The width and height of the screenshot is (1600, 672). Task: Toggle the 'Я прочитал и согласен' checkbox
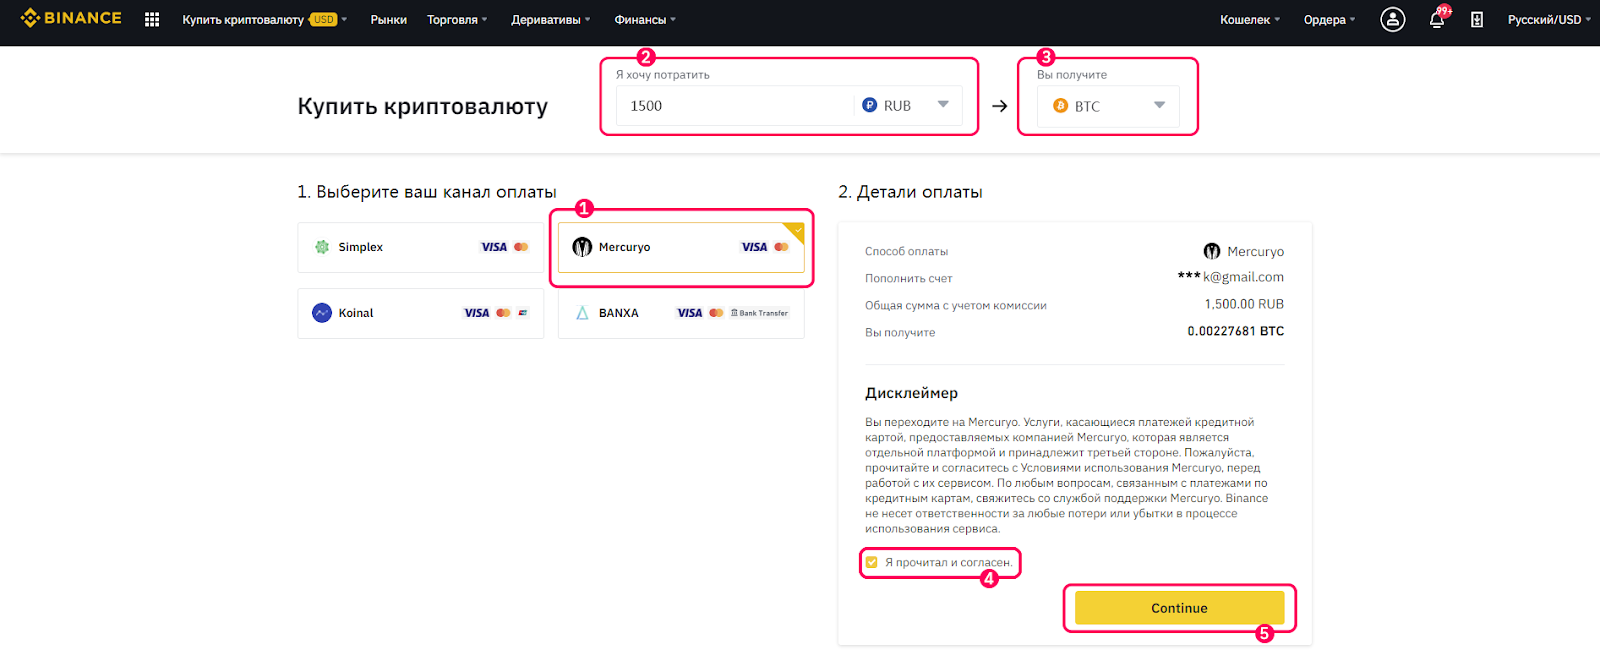(x=872, y=562)
